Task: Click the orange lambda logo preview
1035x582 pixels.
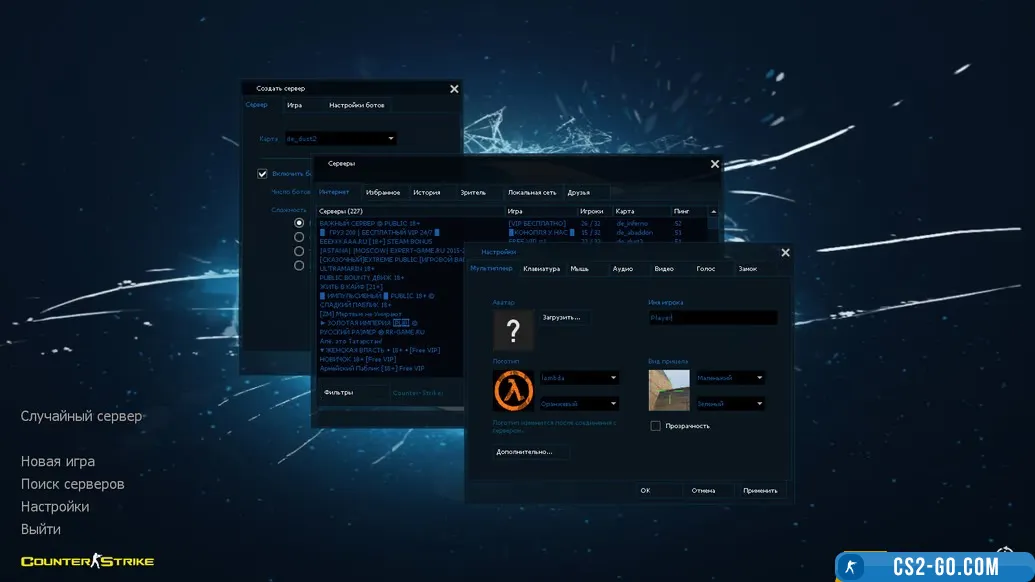Action: [513, 390]
